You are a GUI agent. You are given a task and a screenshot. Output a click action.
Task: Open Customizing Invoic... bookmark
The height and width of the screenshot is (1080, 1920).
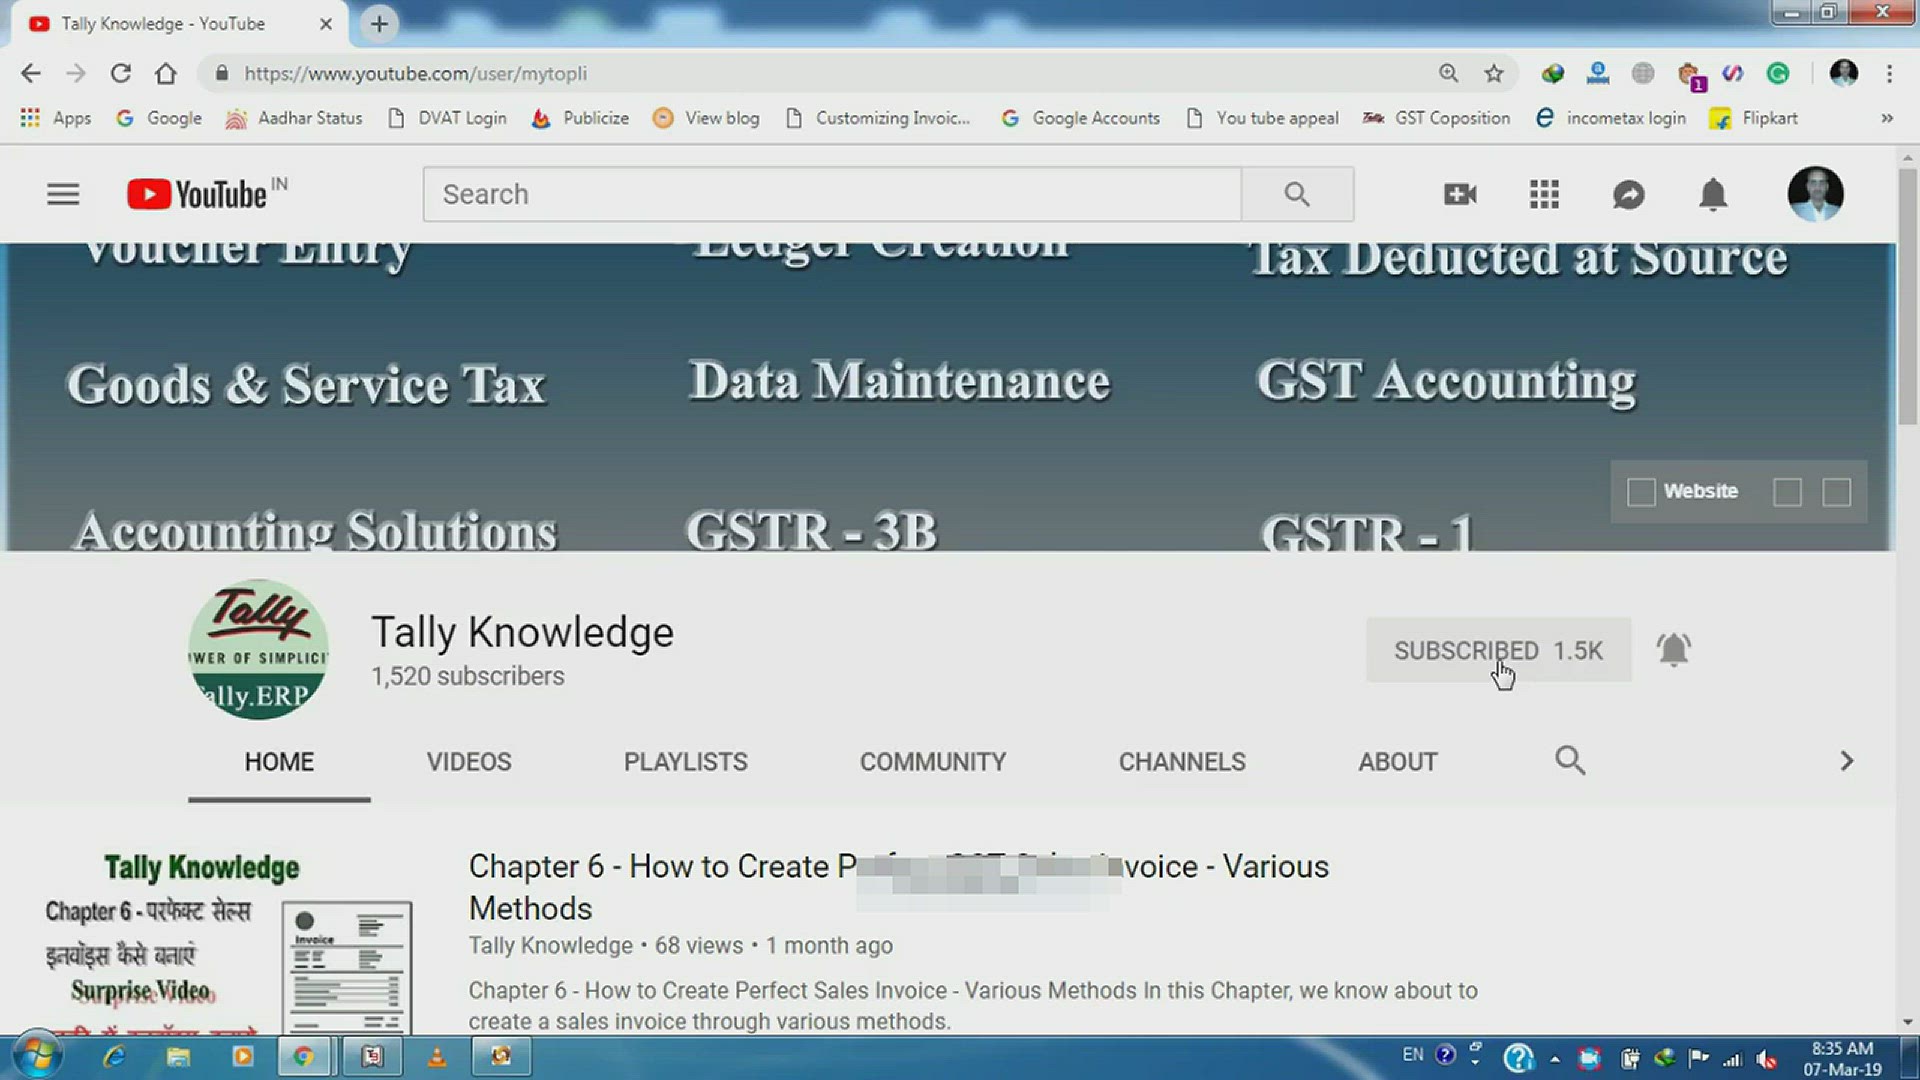(x=878, y=118)
